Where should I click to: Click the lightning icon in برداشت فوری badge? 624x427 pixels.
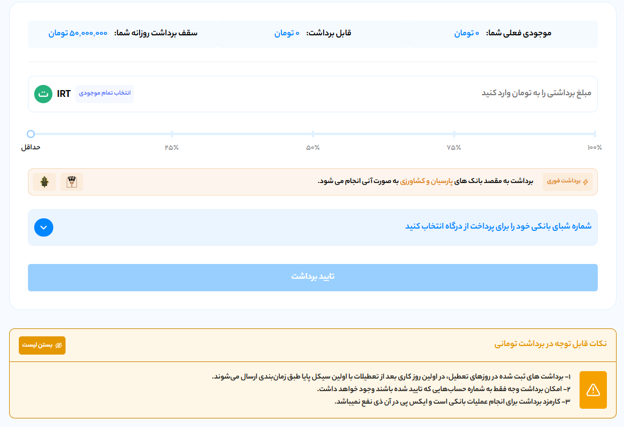(x=585, y=181)
